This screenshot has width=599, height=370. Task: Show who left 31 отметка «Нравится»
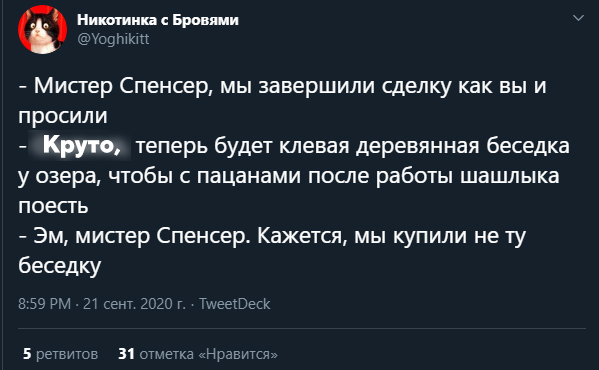point(198,354)
